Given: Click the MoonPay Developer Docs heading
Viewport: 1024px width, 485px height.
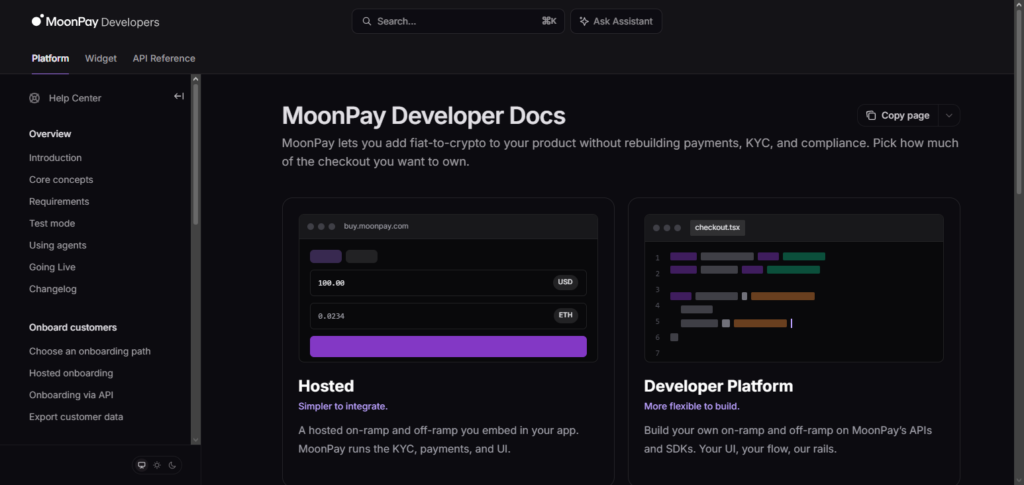Looking at the screenshot, I should [x=423, y=116].
